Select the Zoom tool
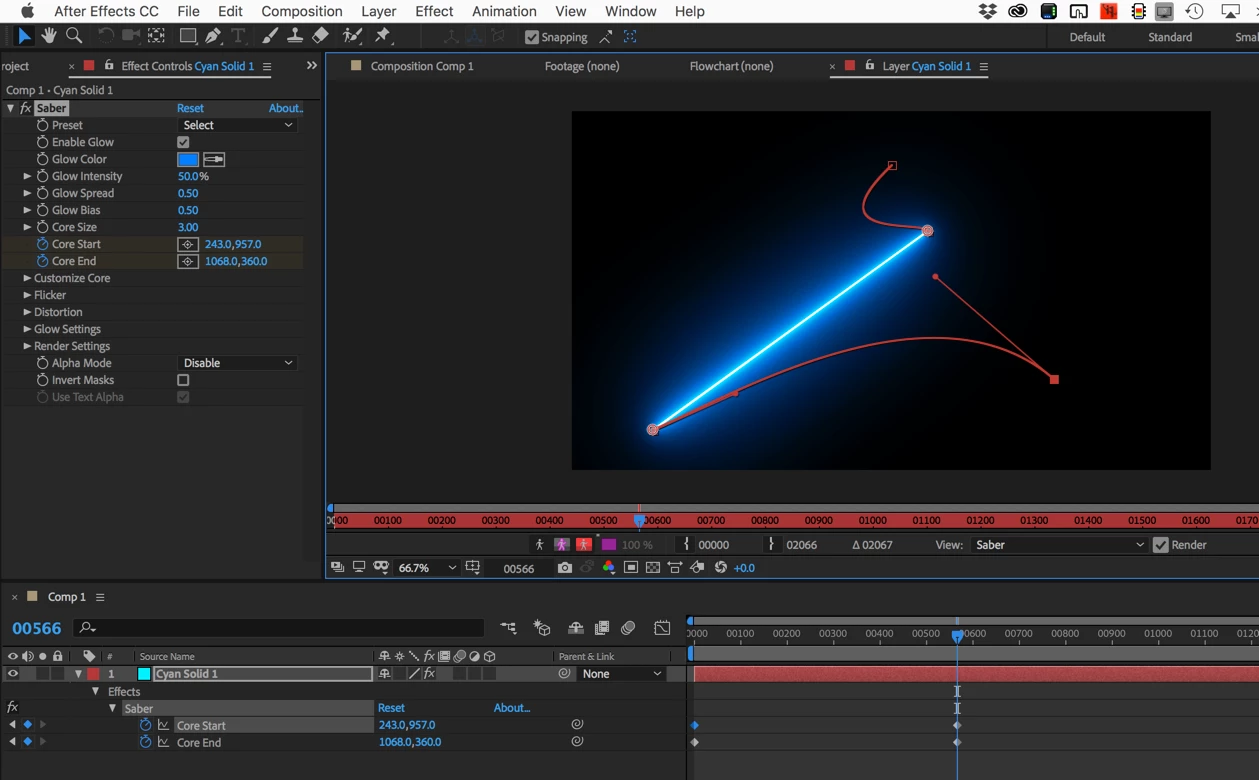This screenshot has height=780, width=1259. 74,36
